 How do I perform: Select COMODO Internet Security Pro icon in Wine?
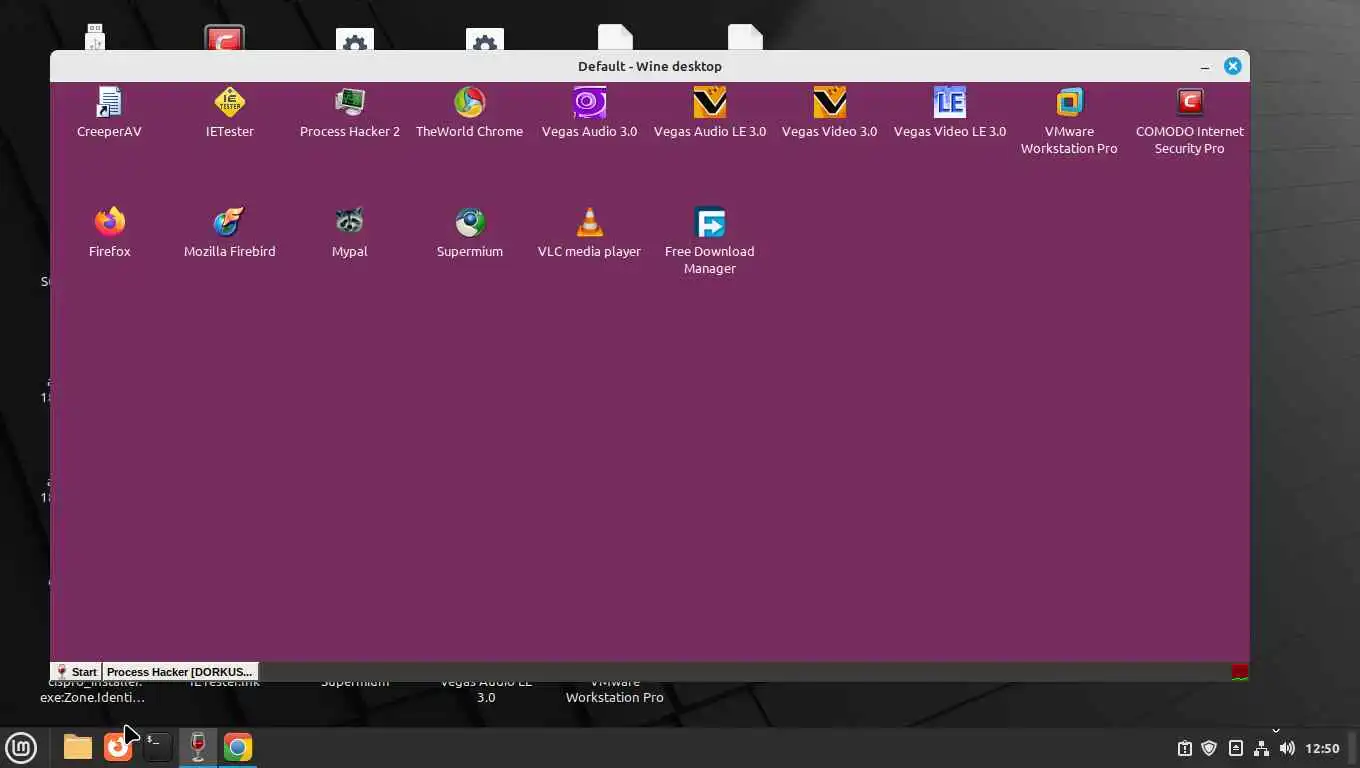point(1190,103)
